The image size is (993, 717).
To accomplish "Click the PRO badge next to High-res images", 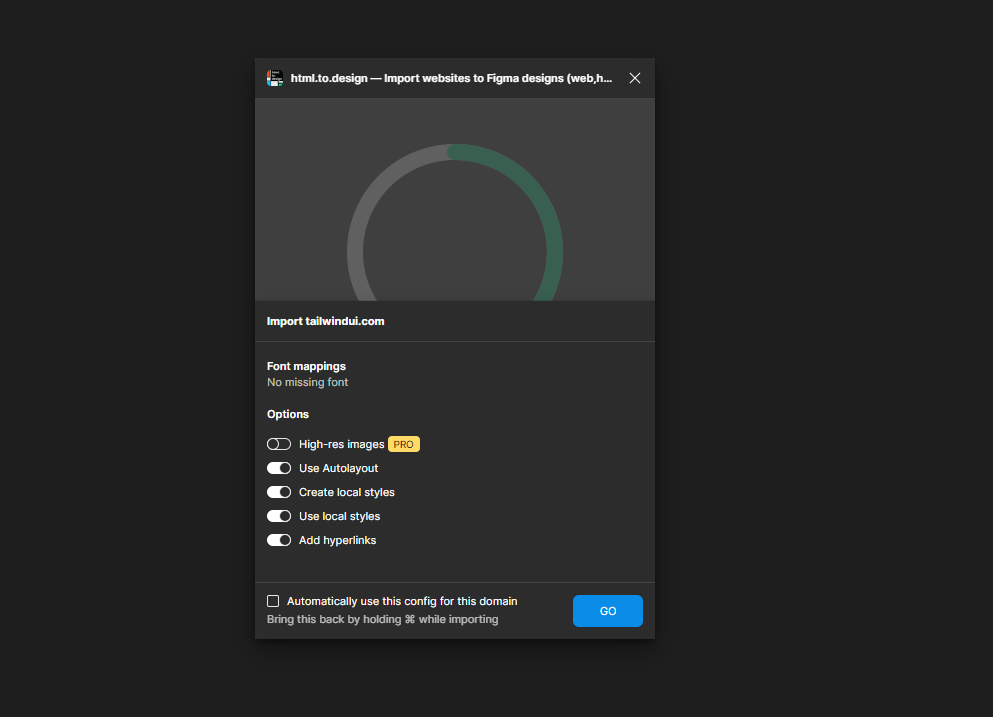I will pos(404,444).
